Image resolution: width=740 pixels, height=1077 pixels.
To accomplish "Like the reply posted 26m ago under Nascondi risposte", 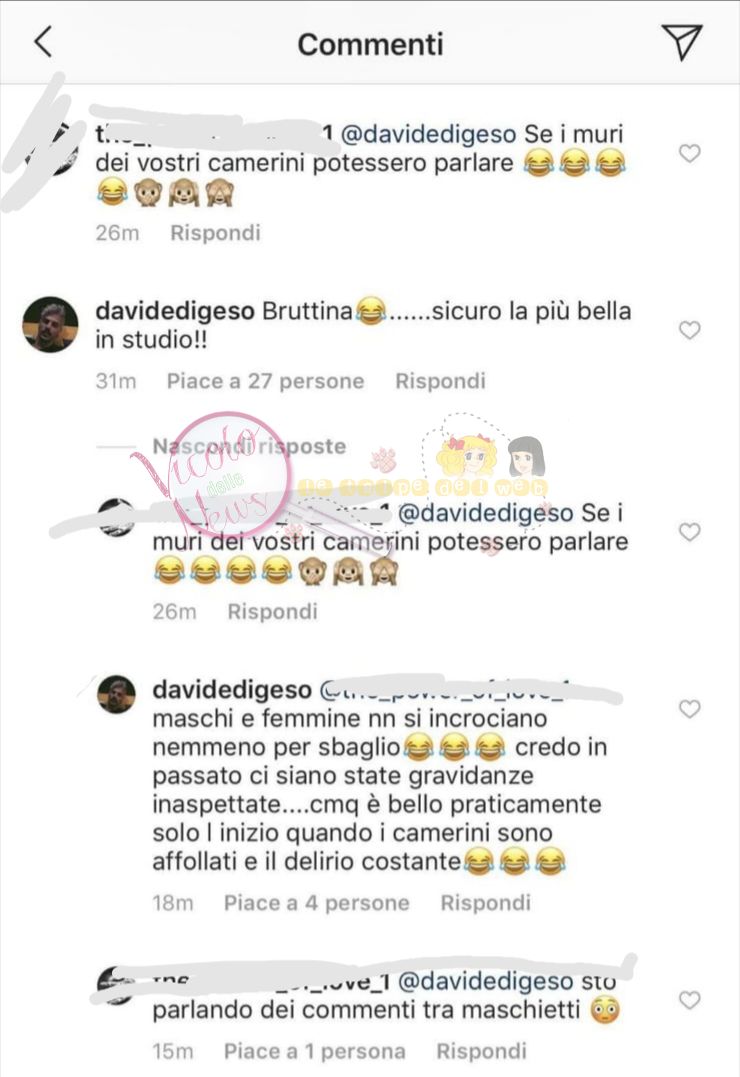I will click(x=689, y=532).
